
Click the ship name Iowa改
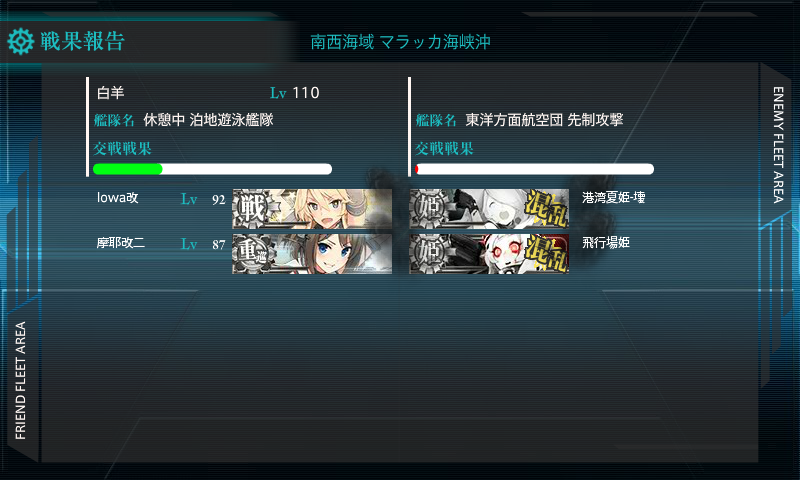point(117,198)
